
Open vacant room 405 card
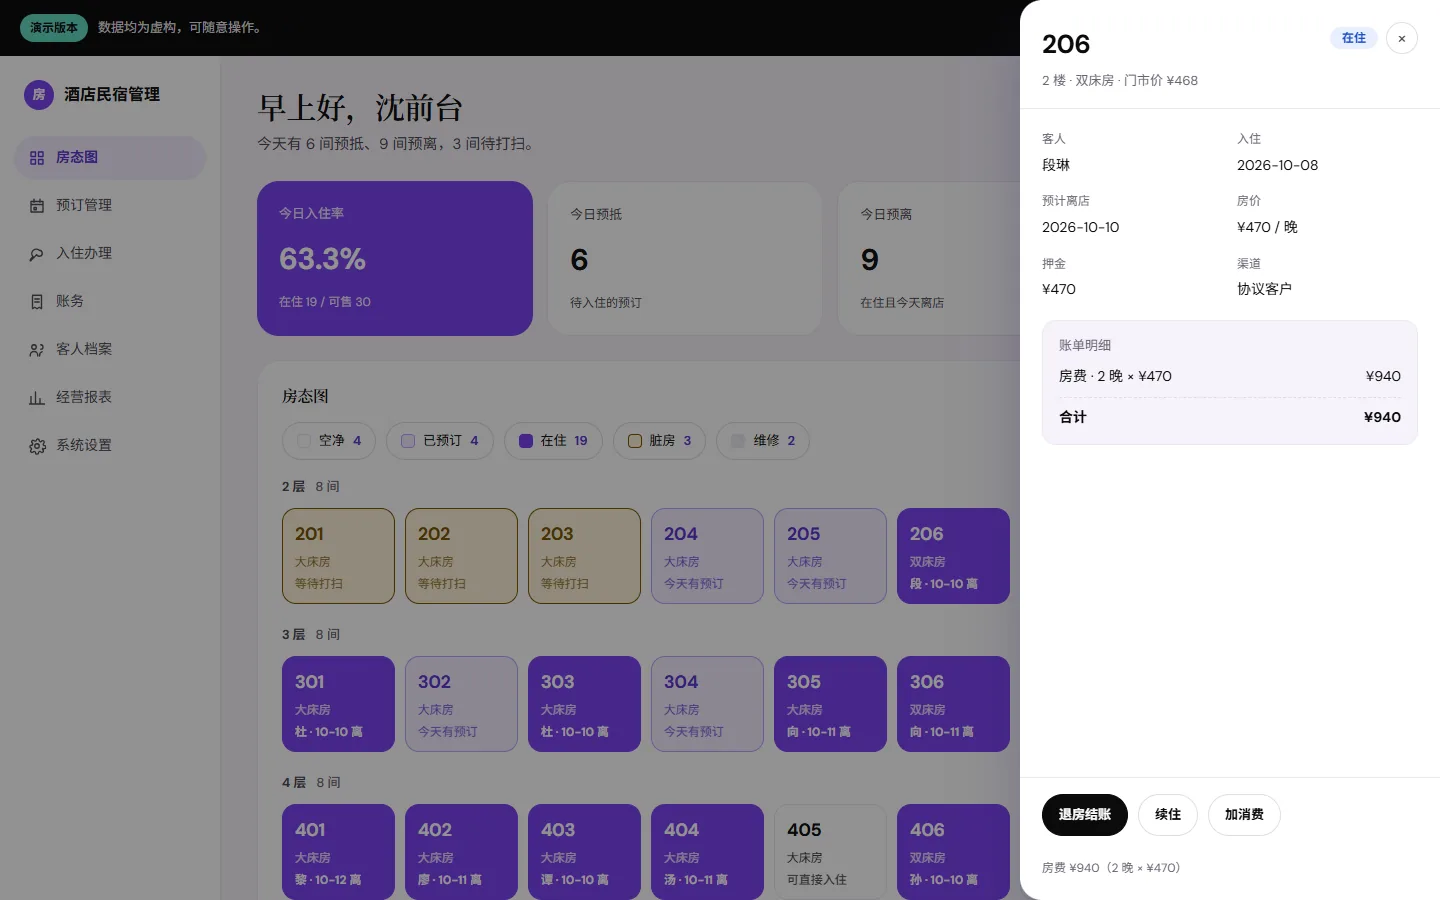coord(830,852)
